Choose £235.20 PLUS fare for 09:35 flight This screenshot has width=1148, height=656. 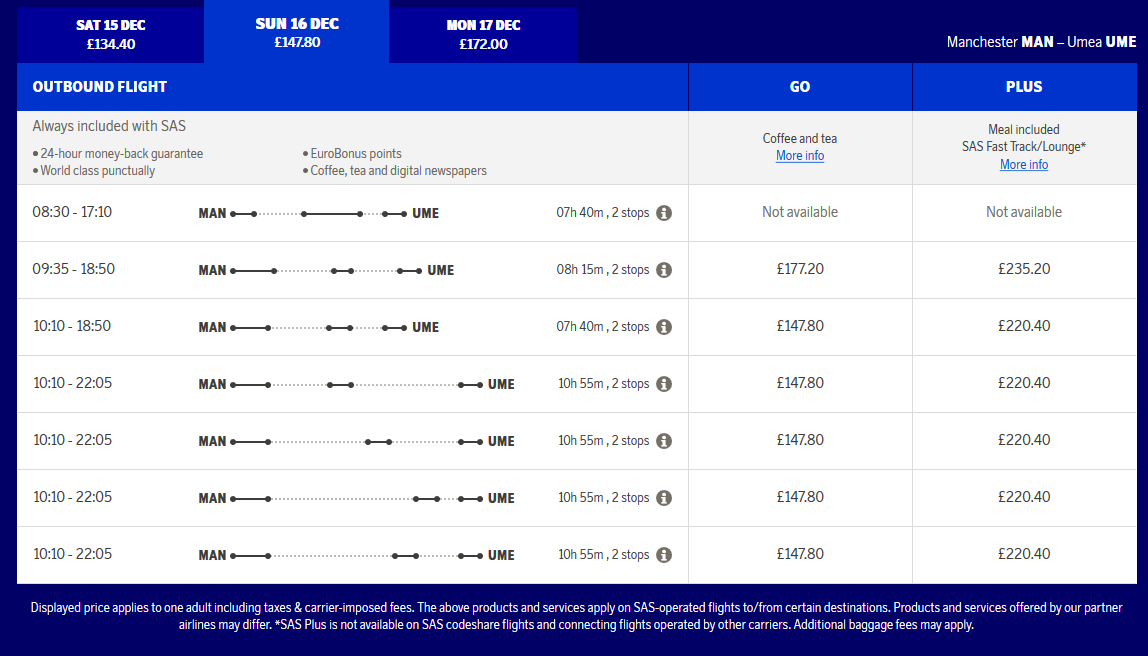[x=1024, y=269]
